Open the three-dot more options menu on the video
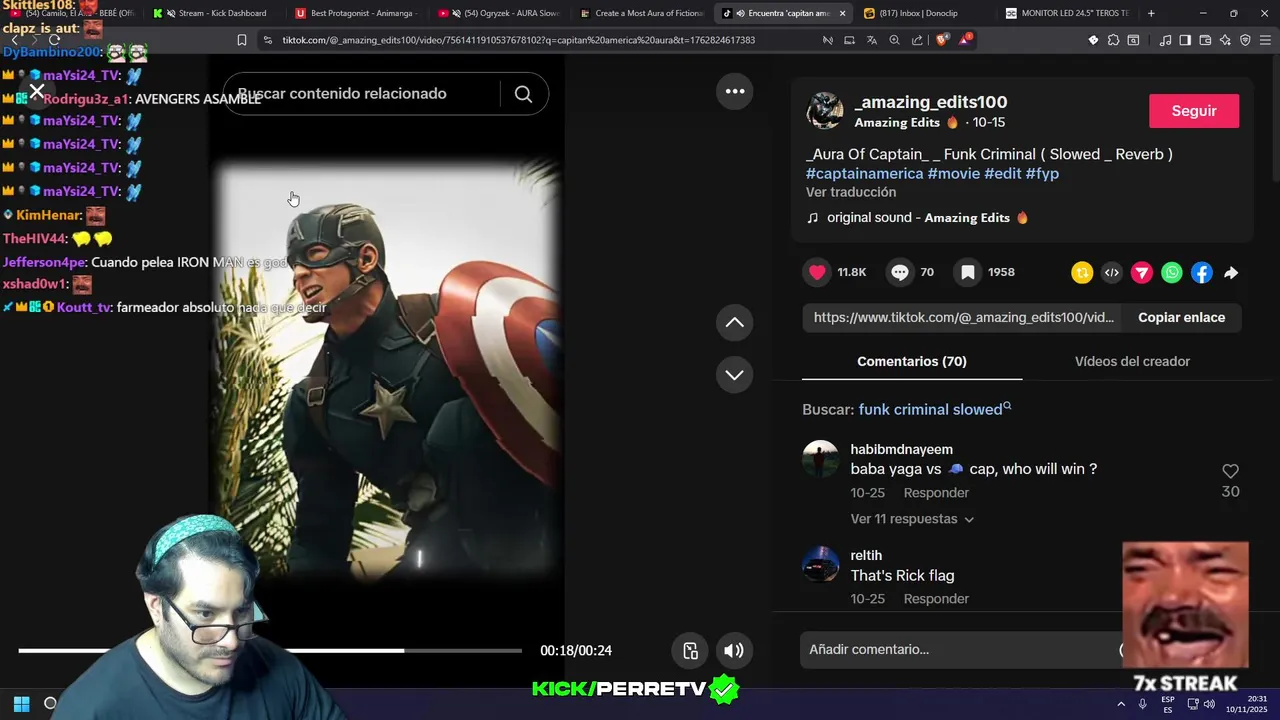 point(735,91)
